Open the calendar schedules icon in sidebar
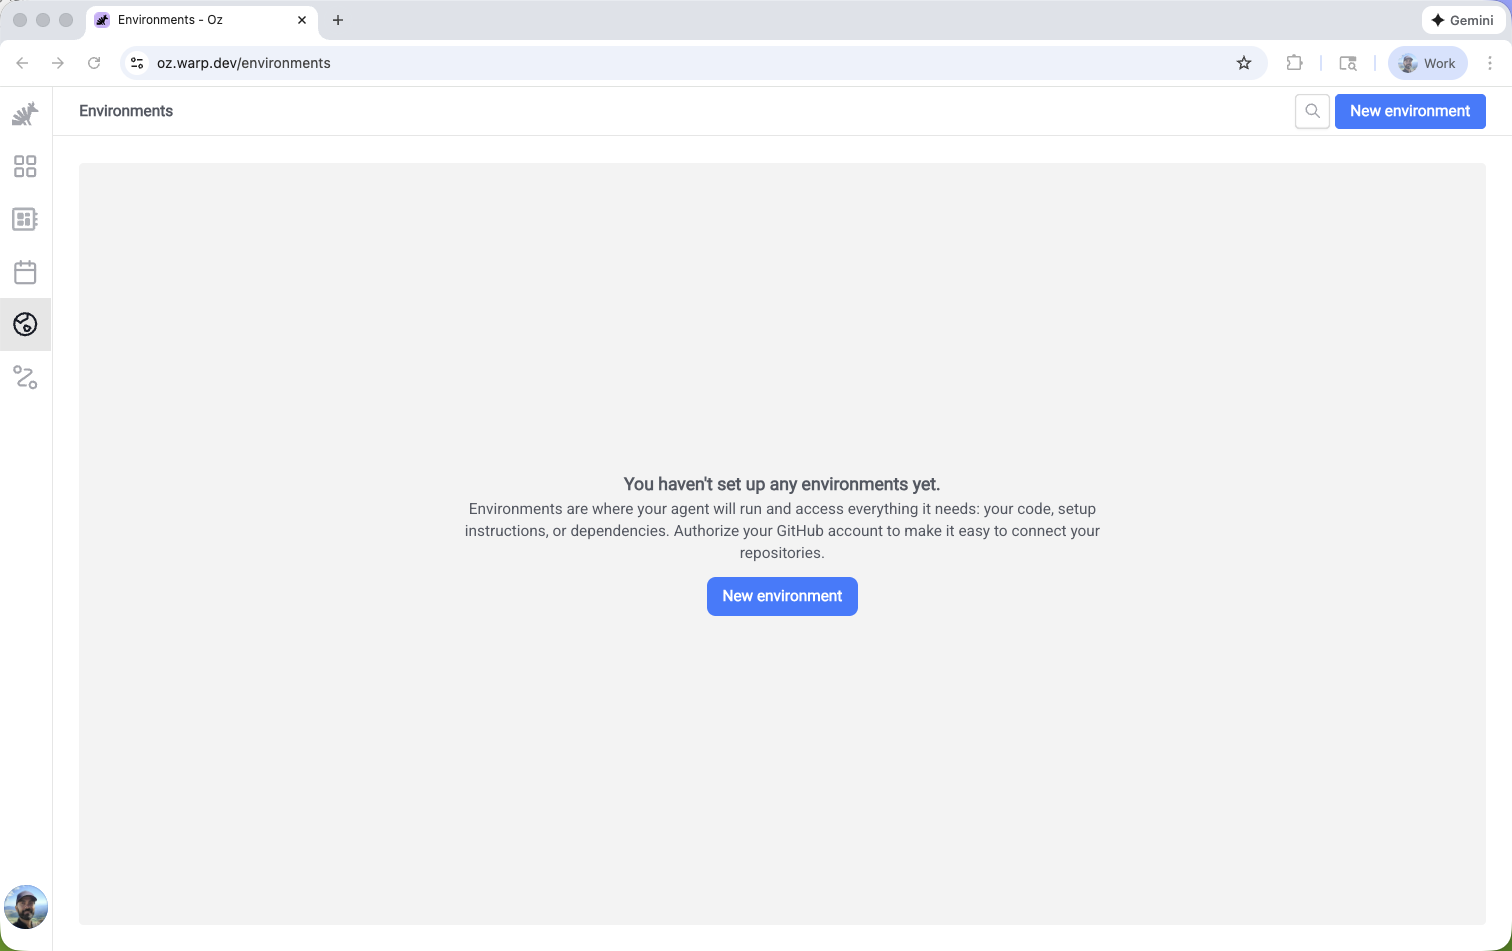Image resolution: width=1512 pixels, height=951 pixels. point(25,272)
